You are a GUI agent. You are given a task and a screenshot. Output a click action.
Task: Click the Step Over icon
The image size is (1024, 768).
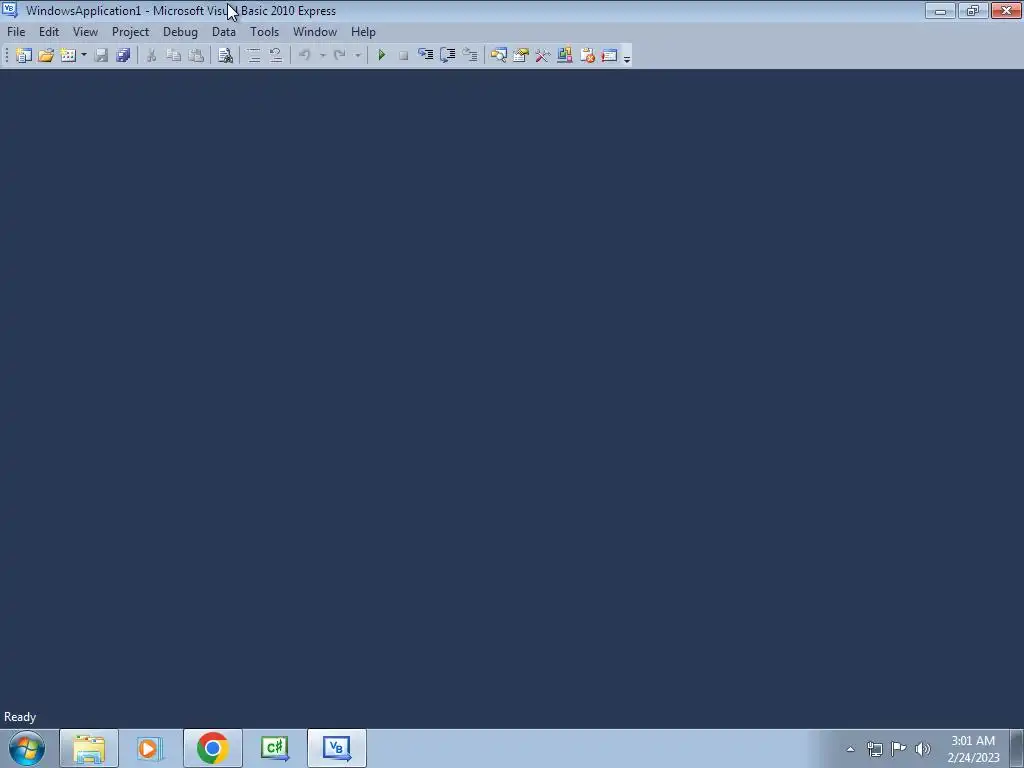(447, 56)
